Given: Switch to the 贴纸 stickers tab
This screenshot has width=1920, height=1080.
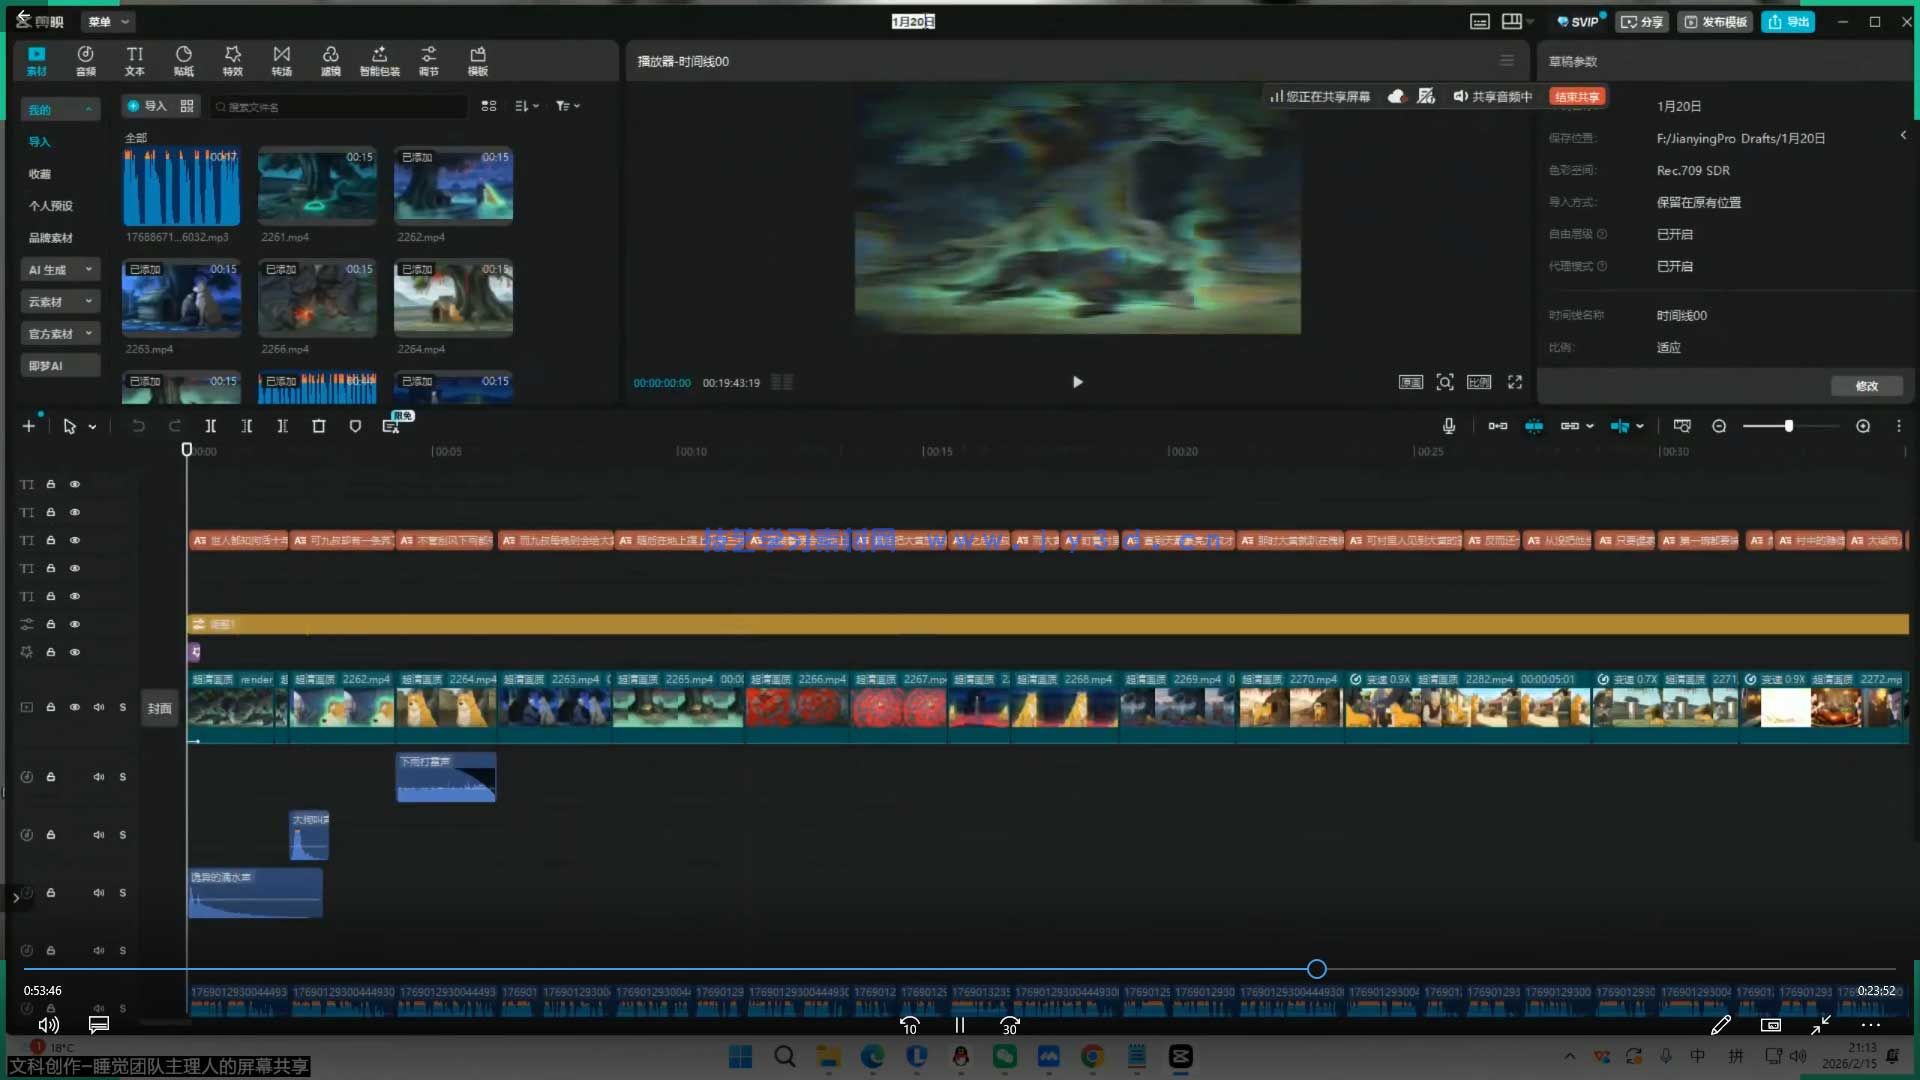Looking at the screenshot, I should click(x=183, y=60).
